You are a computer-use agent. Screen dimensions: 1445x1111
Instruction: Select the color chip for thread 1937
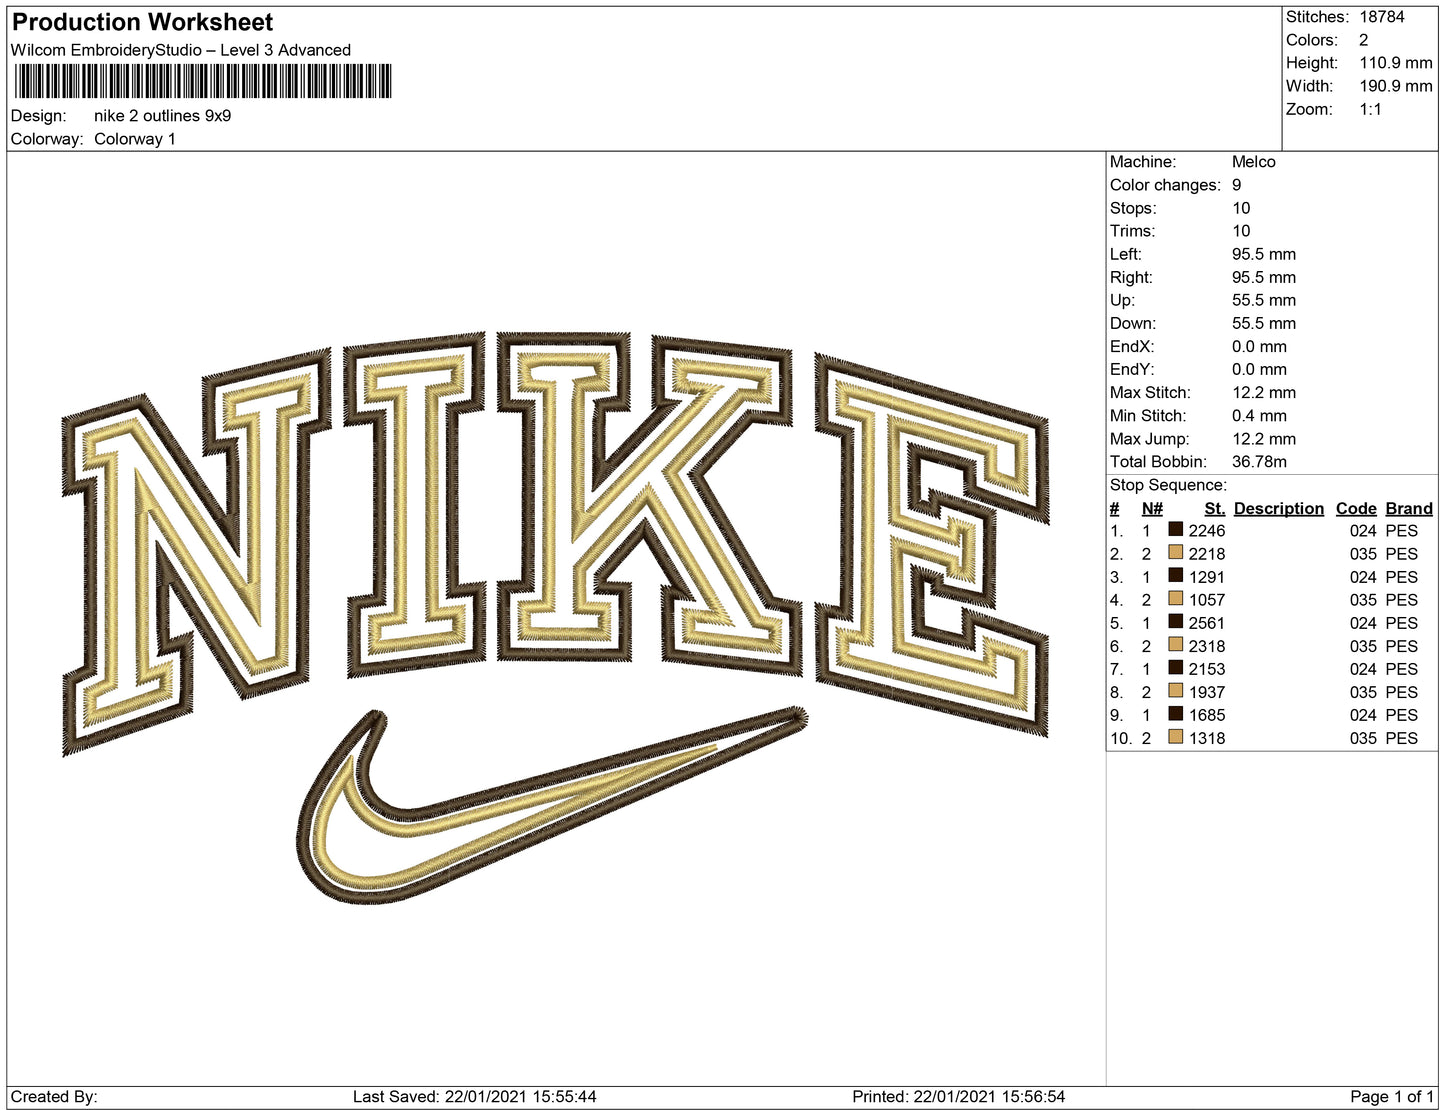click(x=1175, y=691)
